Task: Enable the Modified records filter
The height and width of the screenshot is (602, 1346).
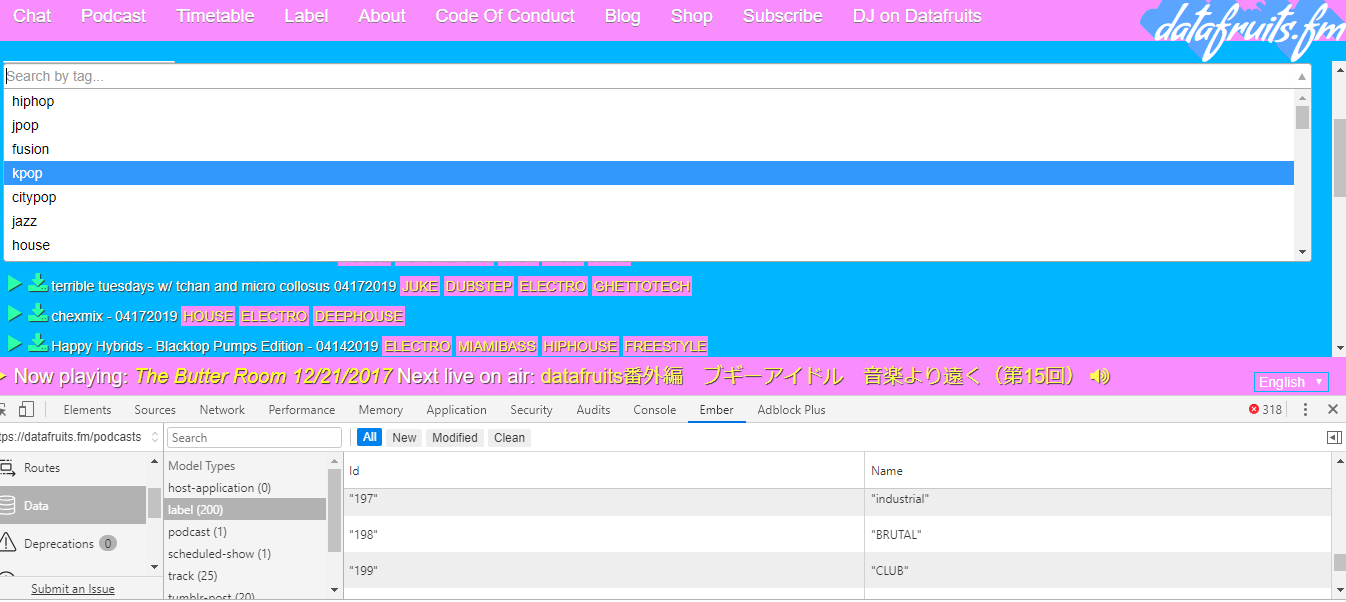Action: tap(455, 437)
